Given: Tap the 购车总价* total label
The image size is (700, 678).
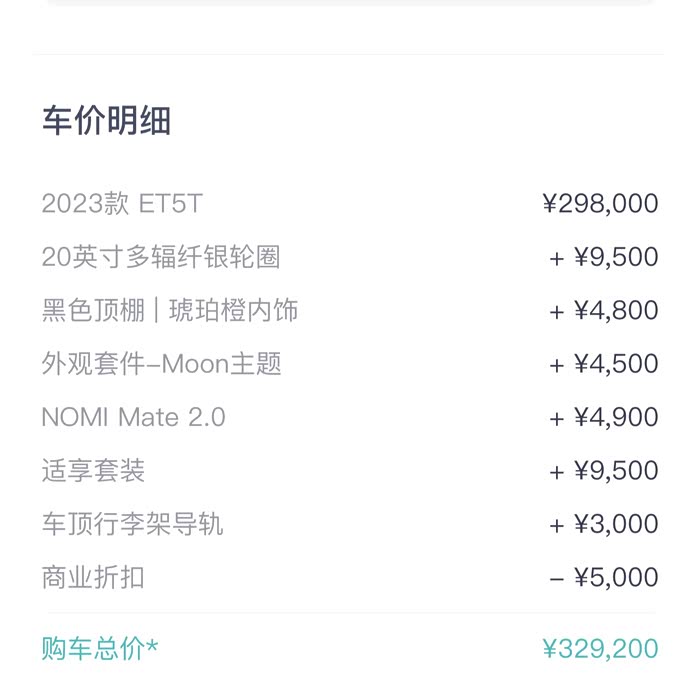Looking at the screenshot, I should click(99, 649).
